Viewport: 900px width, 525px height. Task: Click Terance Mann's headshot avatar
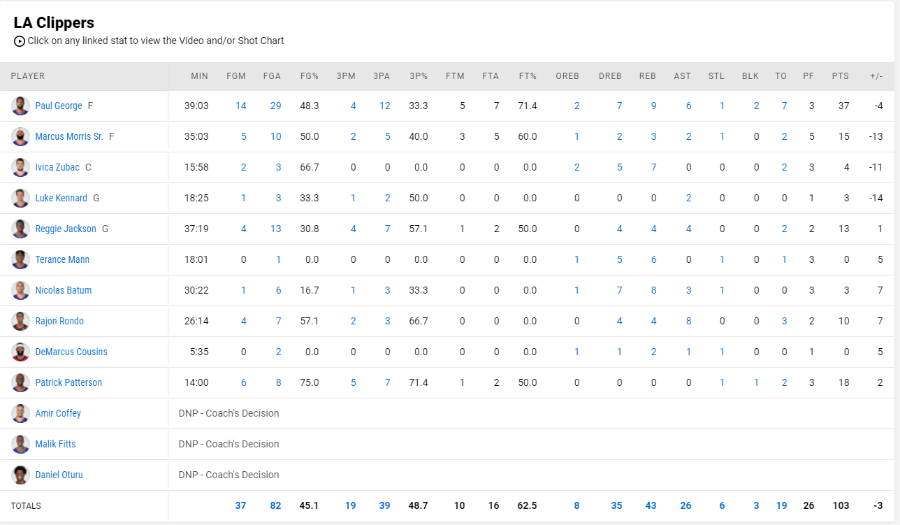(x=20, y=259)
